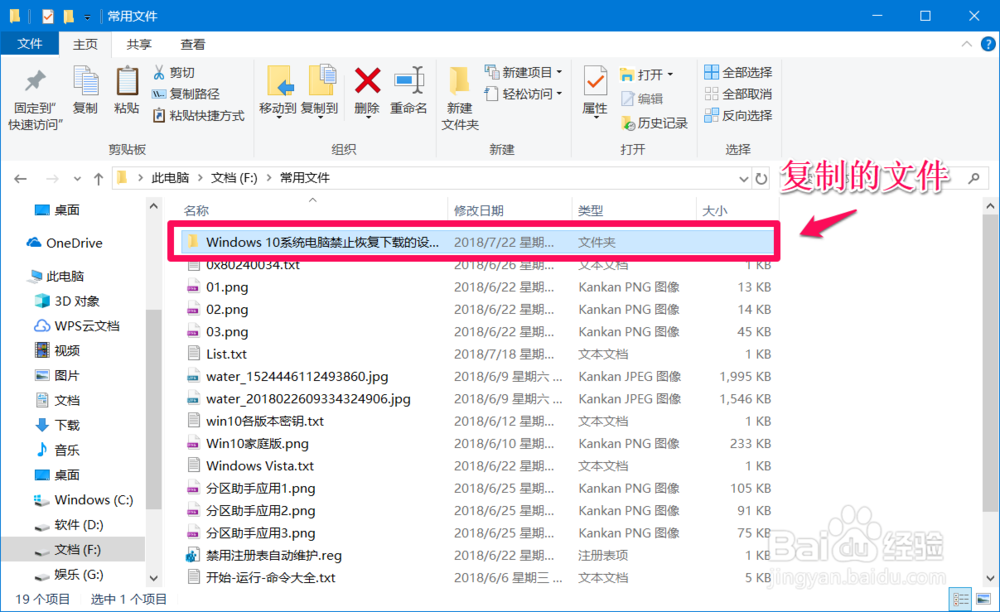Click the navigation pane scrollbar down arrow
This screenshot has width=1000, height=612.
pos(153,578)
